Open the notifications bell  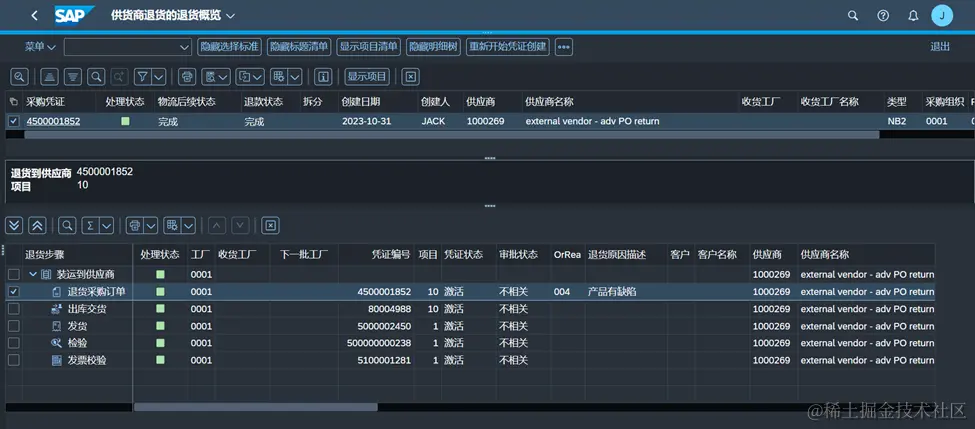[913, 16]
